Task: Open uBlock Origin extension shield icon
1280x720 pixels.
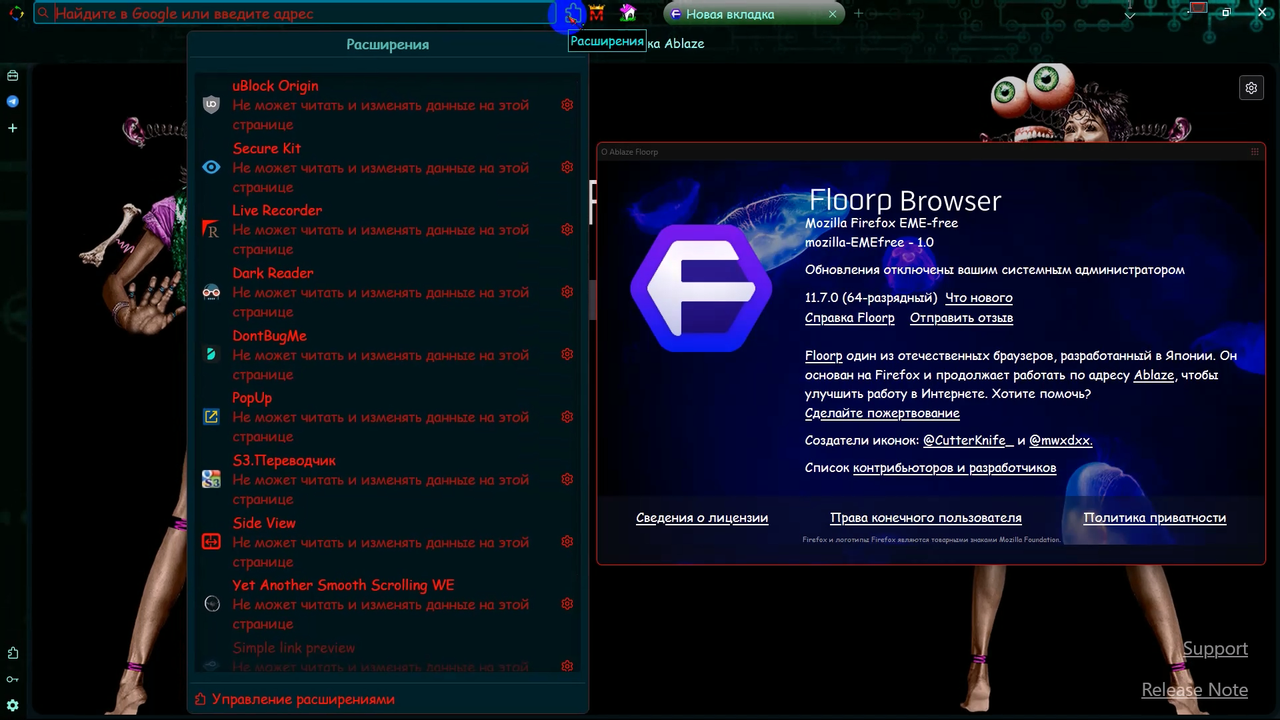Action: (x=211, y=105)
